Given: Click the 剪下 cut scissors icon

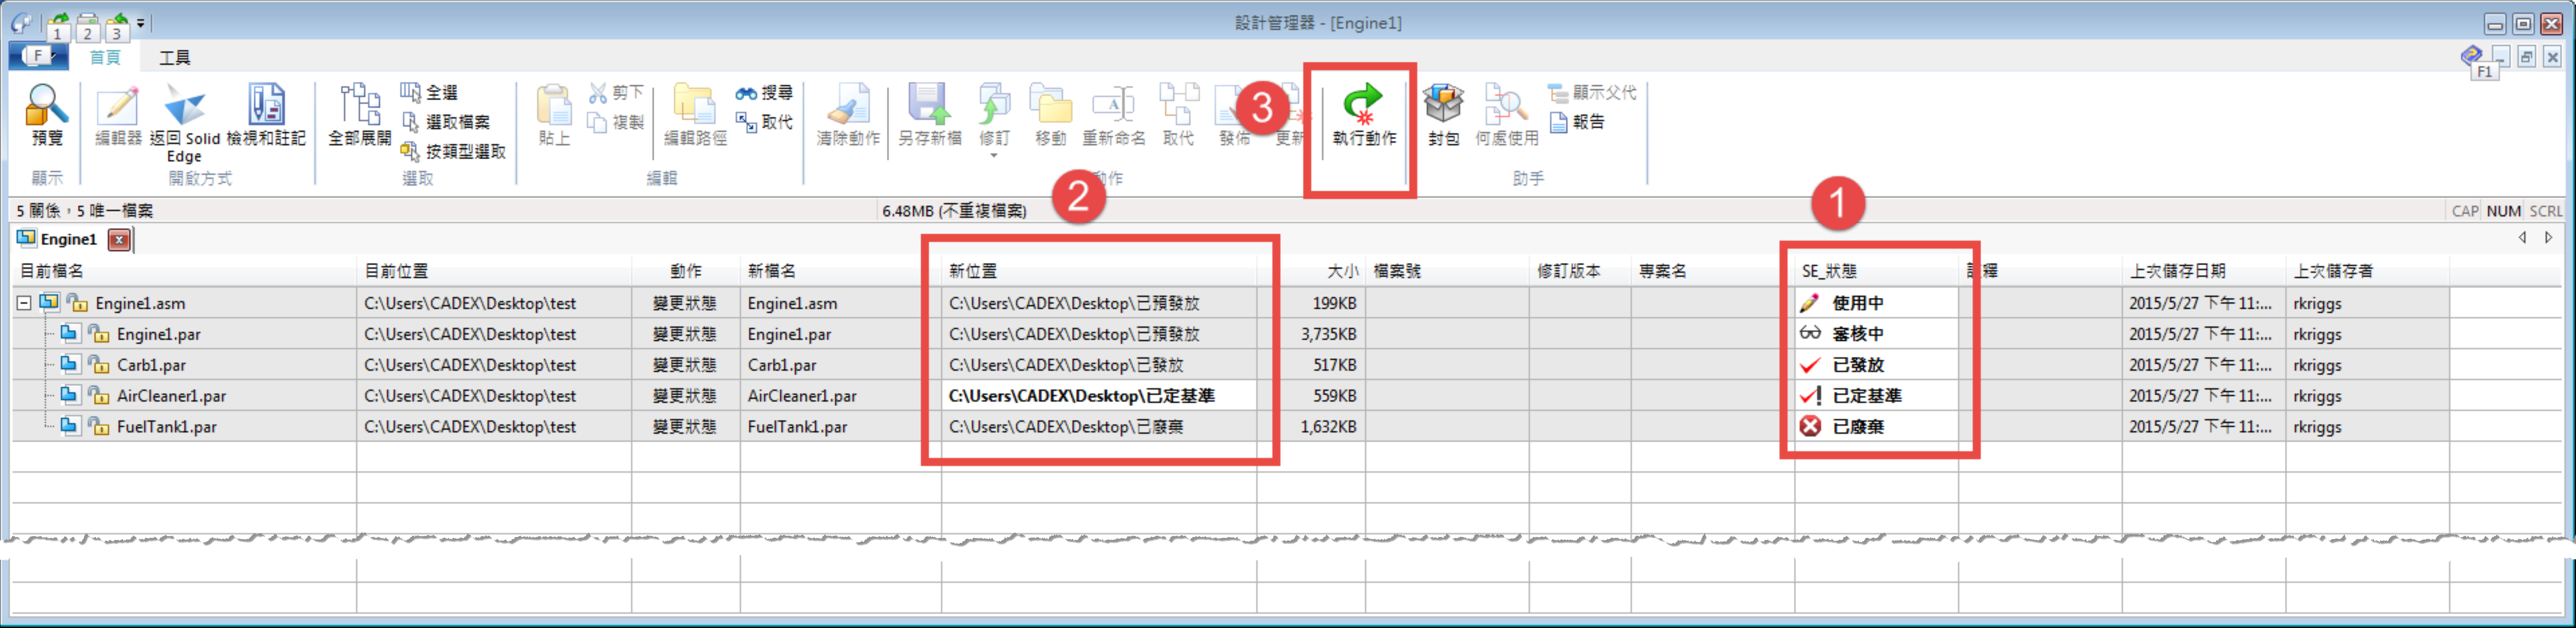Looking at the screenshot, I should [x=598, y=93].
